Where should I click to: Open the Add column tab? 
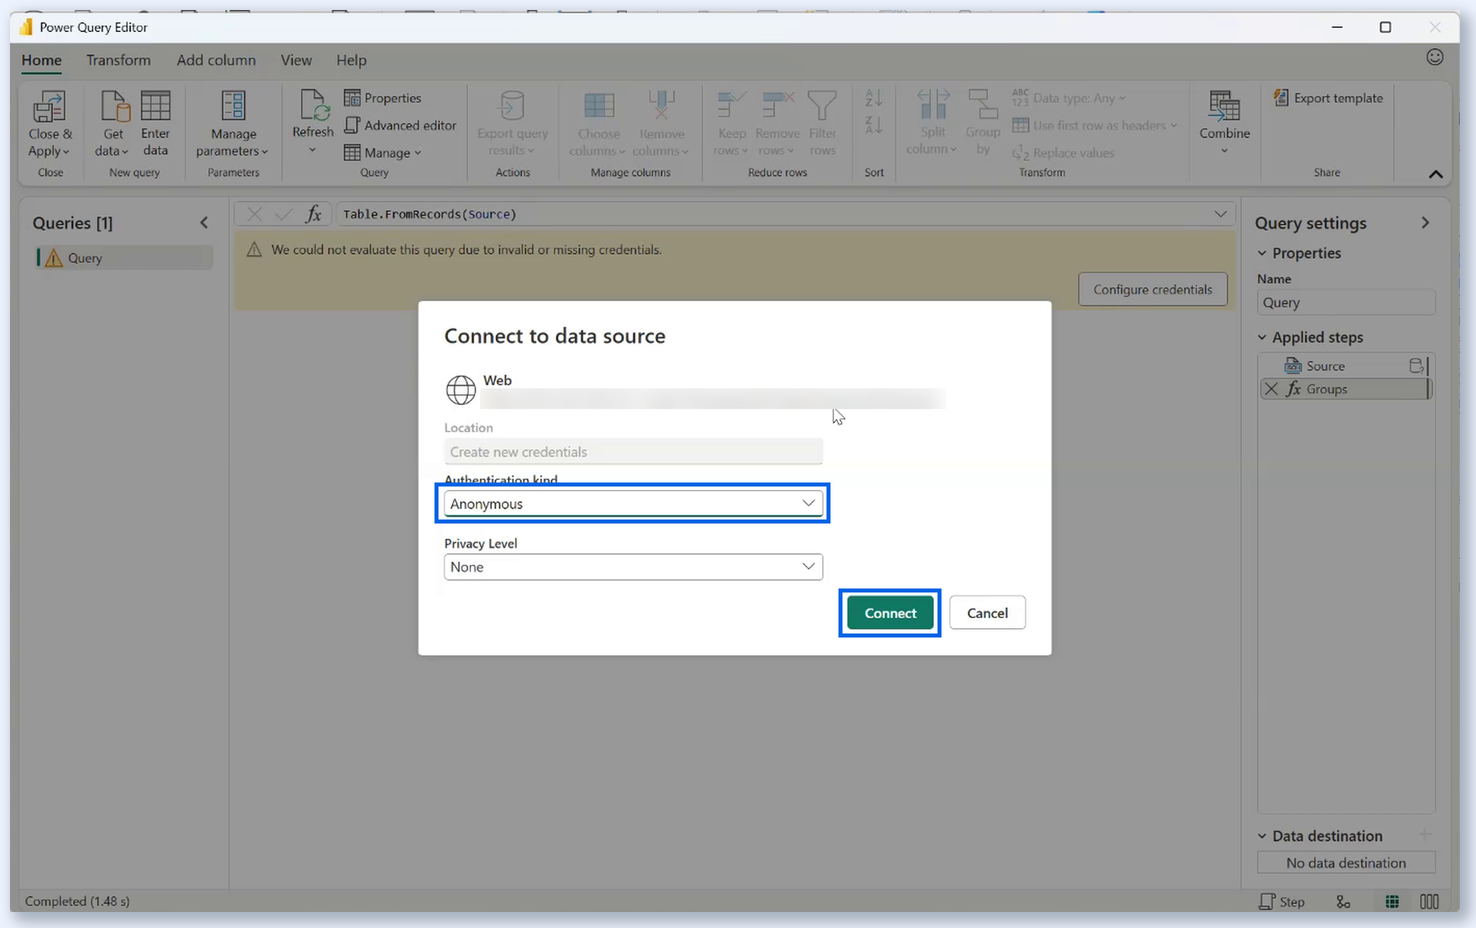[216, 60]
